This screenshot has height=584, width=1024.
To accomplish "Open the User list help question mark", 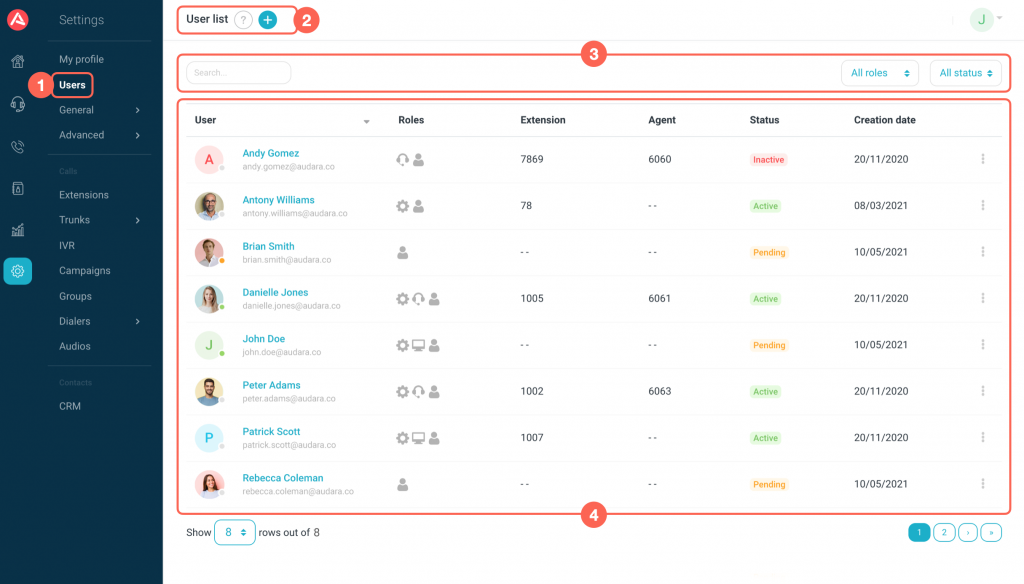I will point(243,20).
